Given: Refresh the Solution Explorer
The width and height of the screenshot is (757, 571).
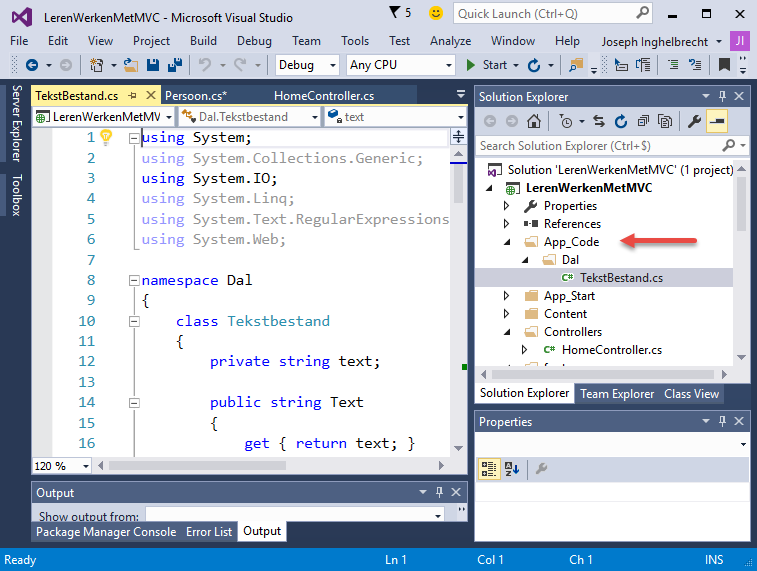Looking at the screenshot, I should 621,121.
